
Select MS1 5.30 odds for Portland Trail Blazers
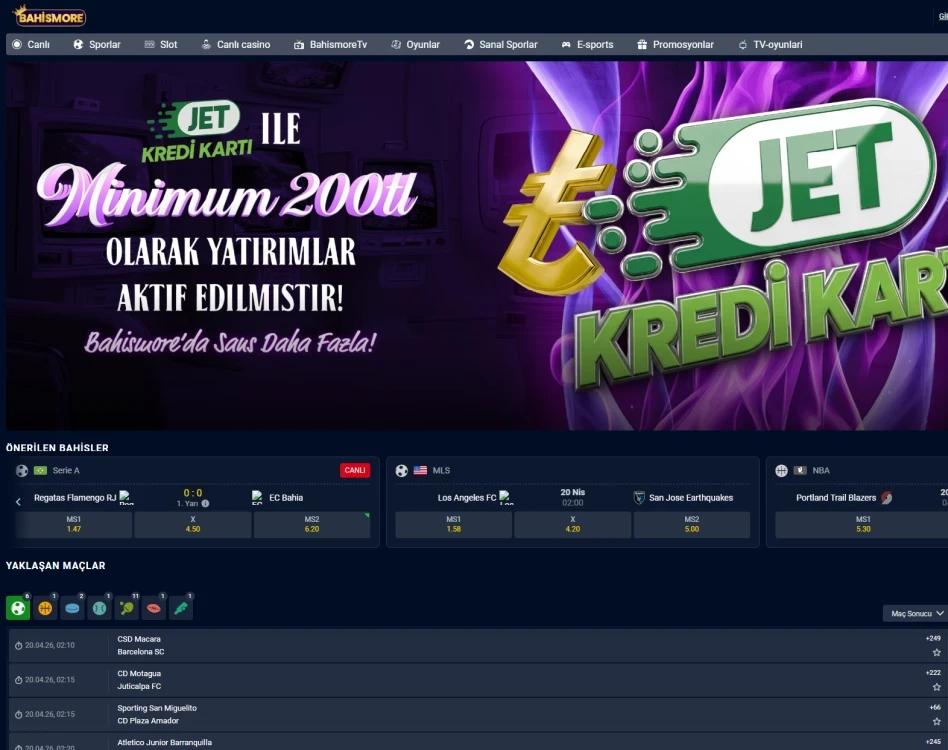[863, 524]
